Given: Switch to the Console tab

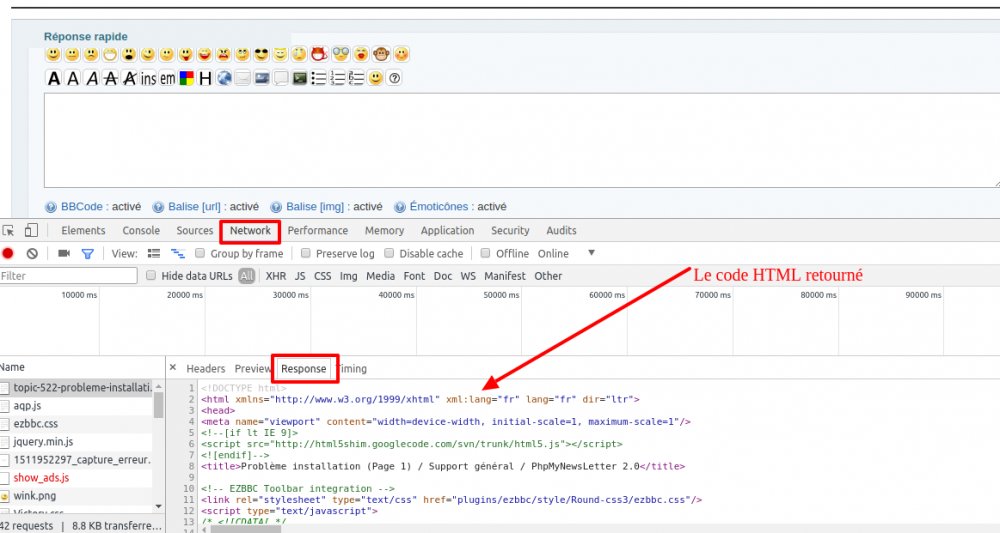Looking at the screenshot, I should point(141,231).
